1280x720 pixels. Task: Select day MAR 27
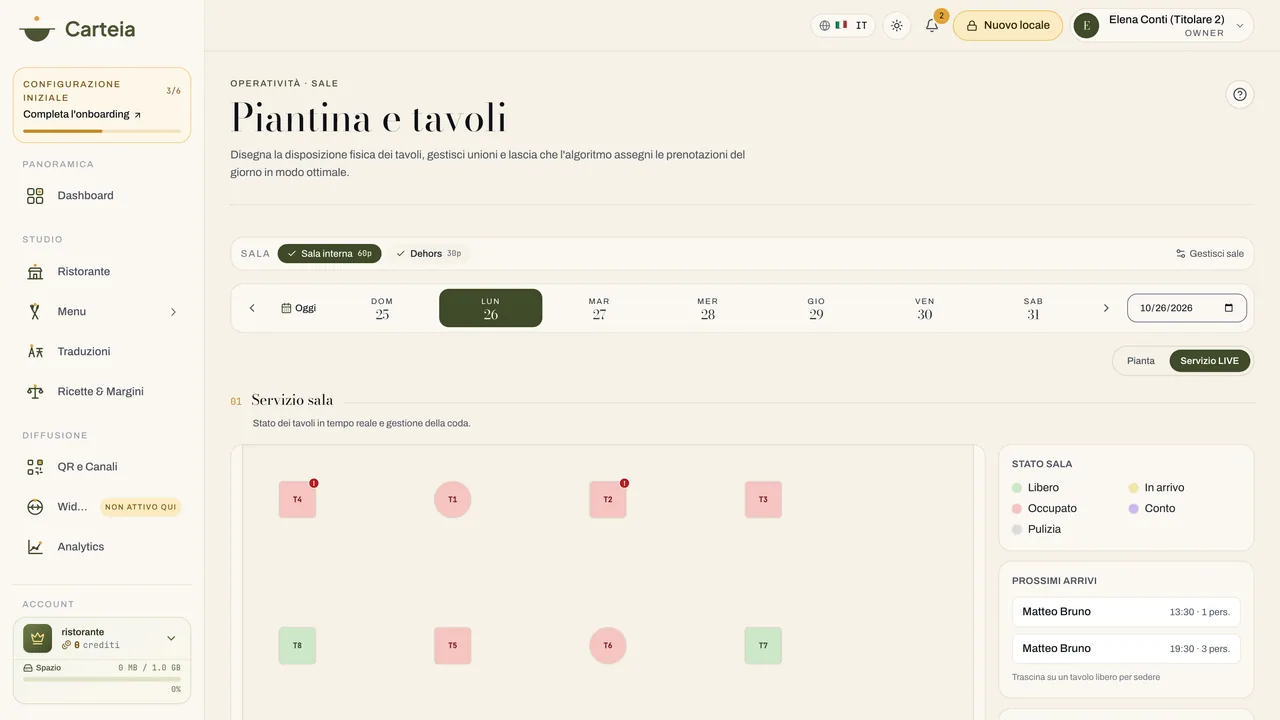599,308
